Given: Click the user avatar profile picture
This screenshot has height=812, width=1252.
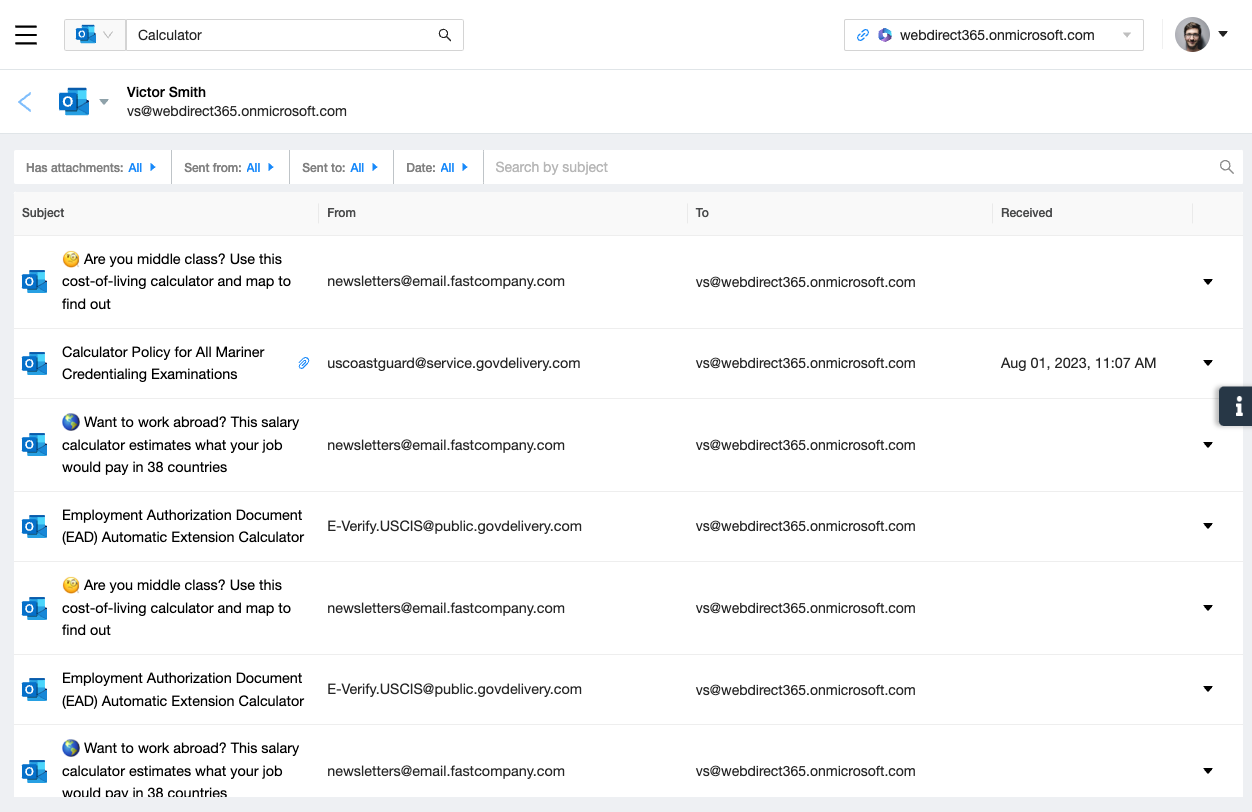Looking at the screenshot, I should click(1192, 35).
